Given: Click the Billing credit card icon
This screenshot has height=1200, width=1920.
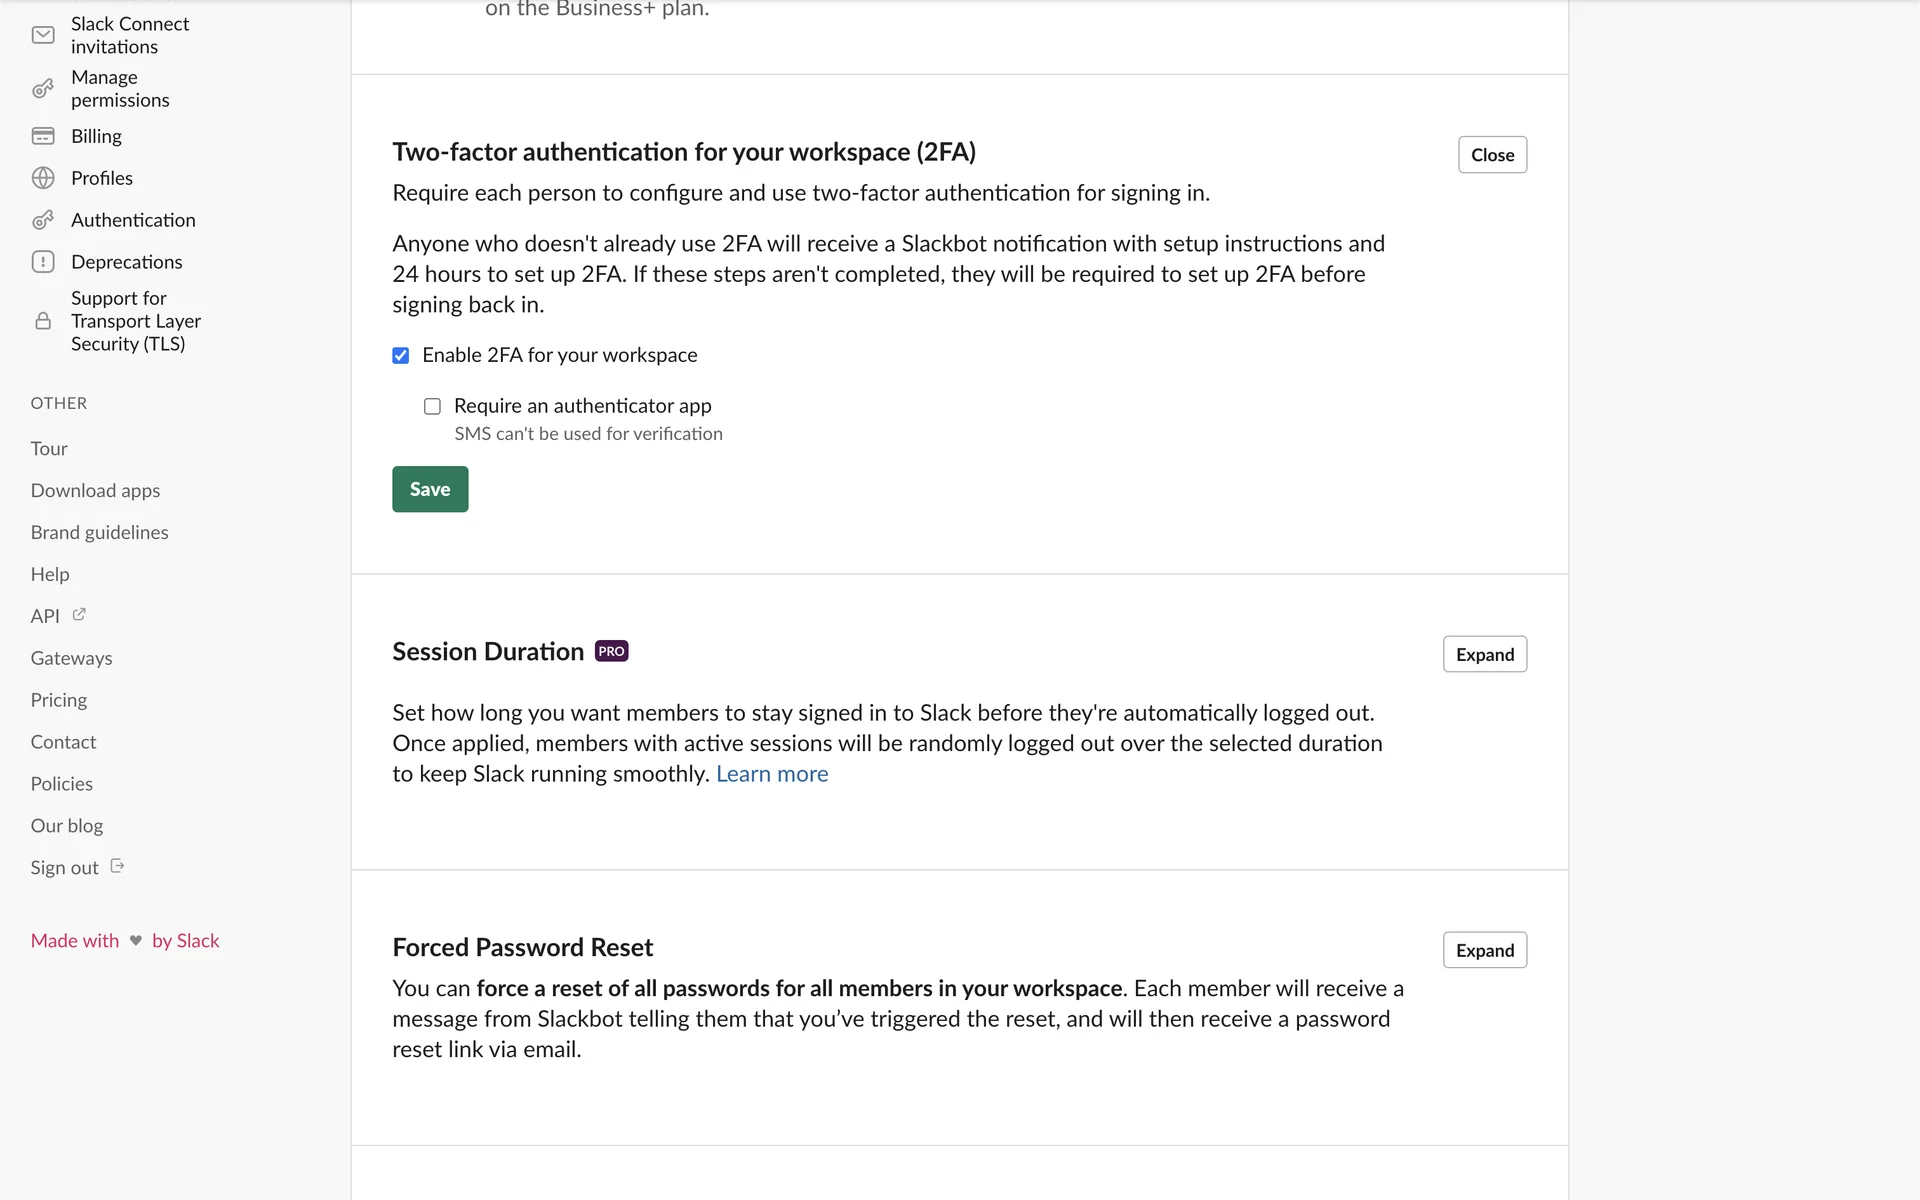Looking at the screenshot, I should (43, 136).
